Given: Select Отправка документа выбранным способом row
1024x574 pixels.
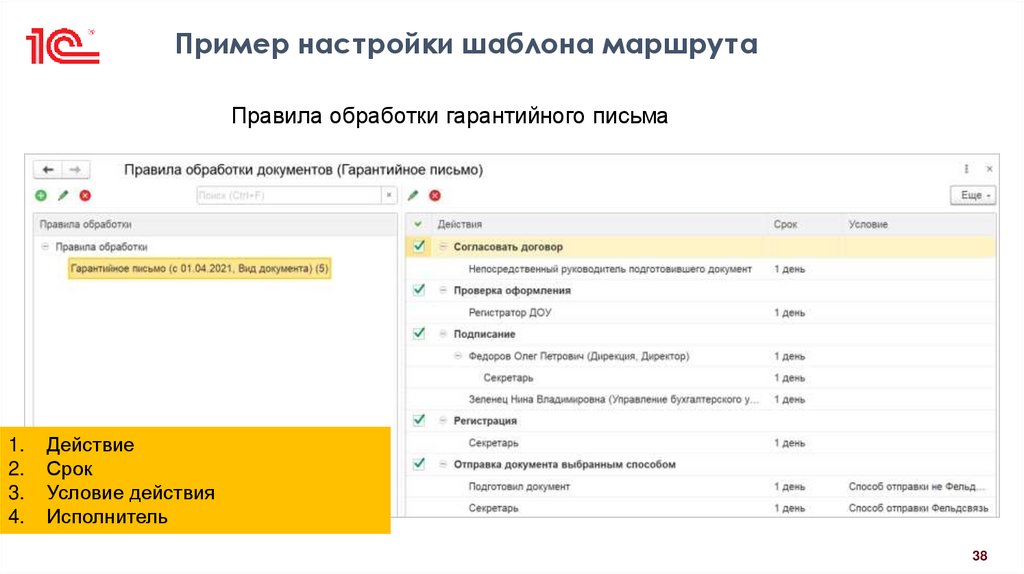Looking at the screenshot, I should point(701,464).
